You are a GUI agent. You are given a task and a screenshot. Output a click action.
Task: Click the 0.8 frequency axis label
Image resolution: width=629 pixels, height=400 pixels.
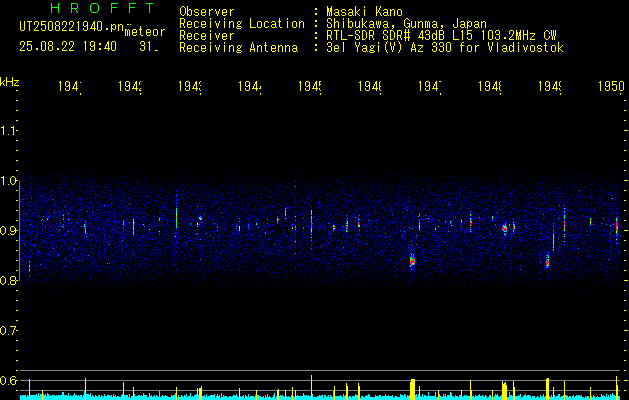click(x=8, y=280)
